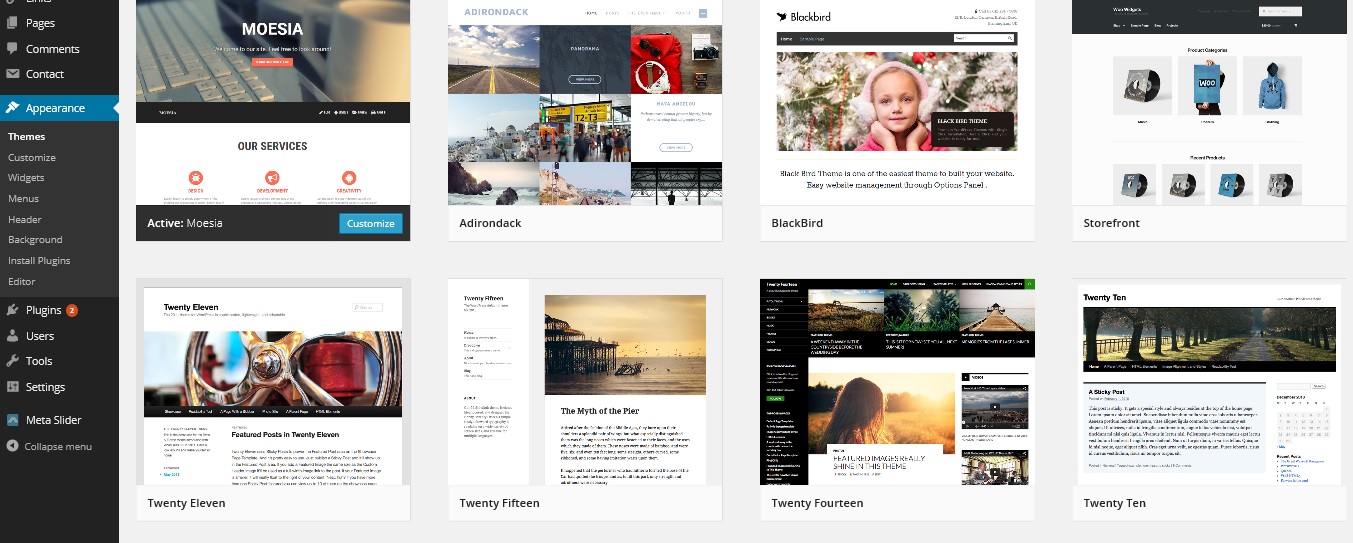
Task: Click the Twenty Fifteen theme name
Action: pyautogui.click(x=499, y=503)
